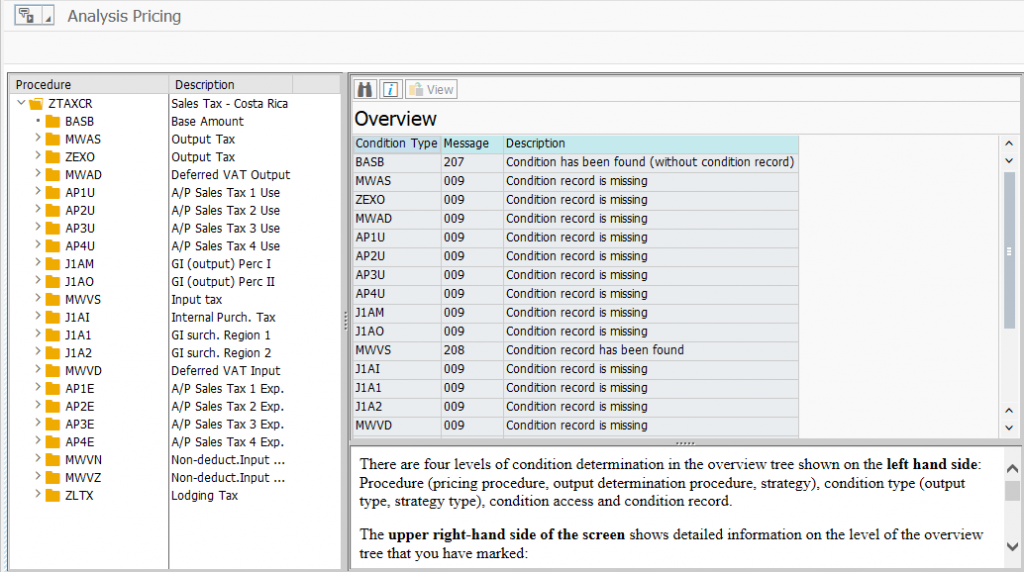The height and width of the screenshot is (572, 1024).
Task: Select the MWVS cell in Overview table
Action: [396, 350]
